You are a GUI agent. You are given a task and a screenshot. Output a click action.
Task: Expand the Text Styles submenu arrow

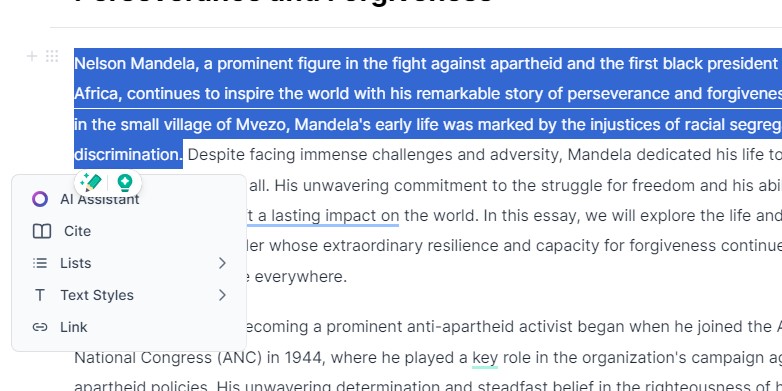222,295
